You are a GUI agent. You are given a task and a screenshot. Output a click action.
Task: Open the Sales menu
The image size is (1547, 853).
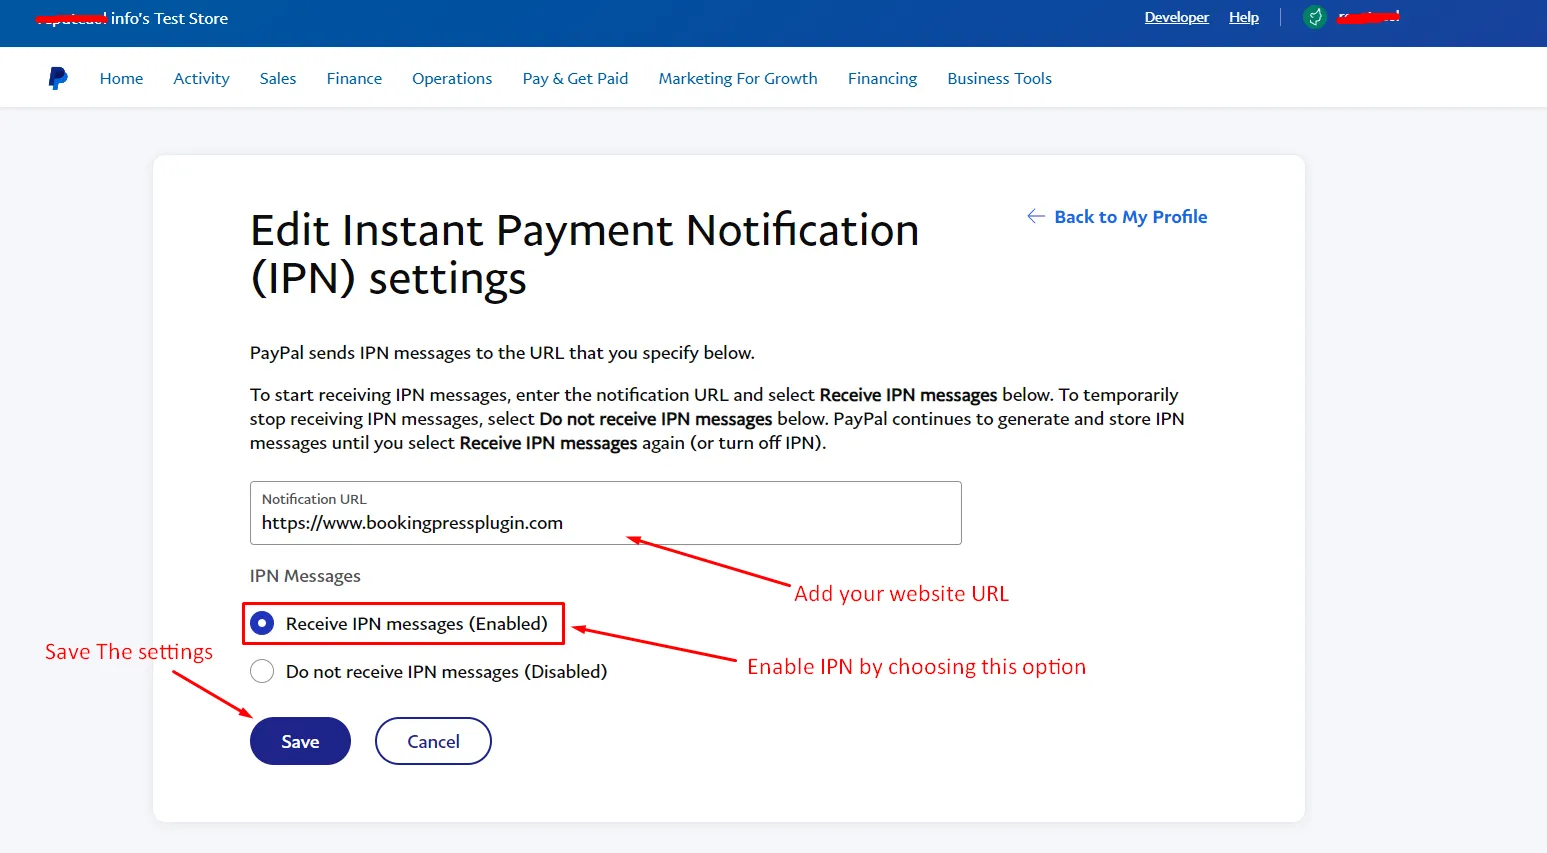pos(278,78)
